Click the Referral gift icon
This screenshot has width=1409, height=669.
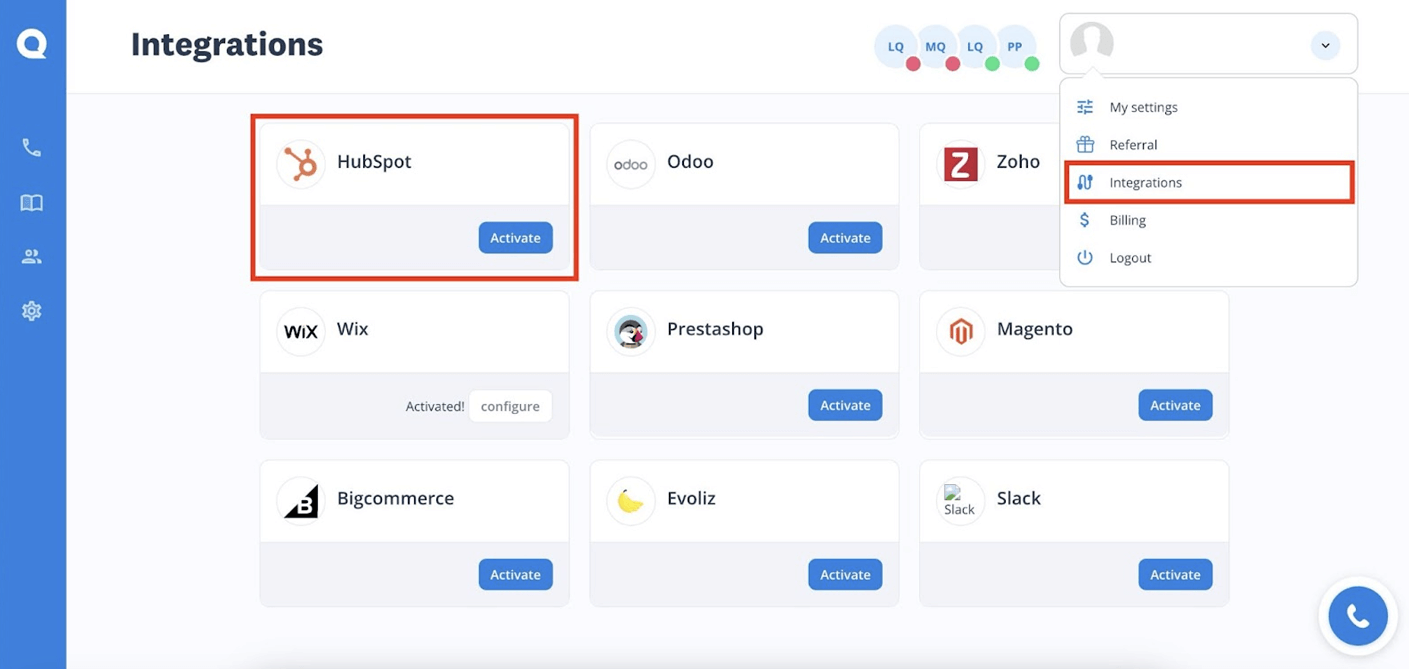[1085, 145]
